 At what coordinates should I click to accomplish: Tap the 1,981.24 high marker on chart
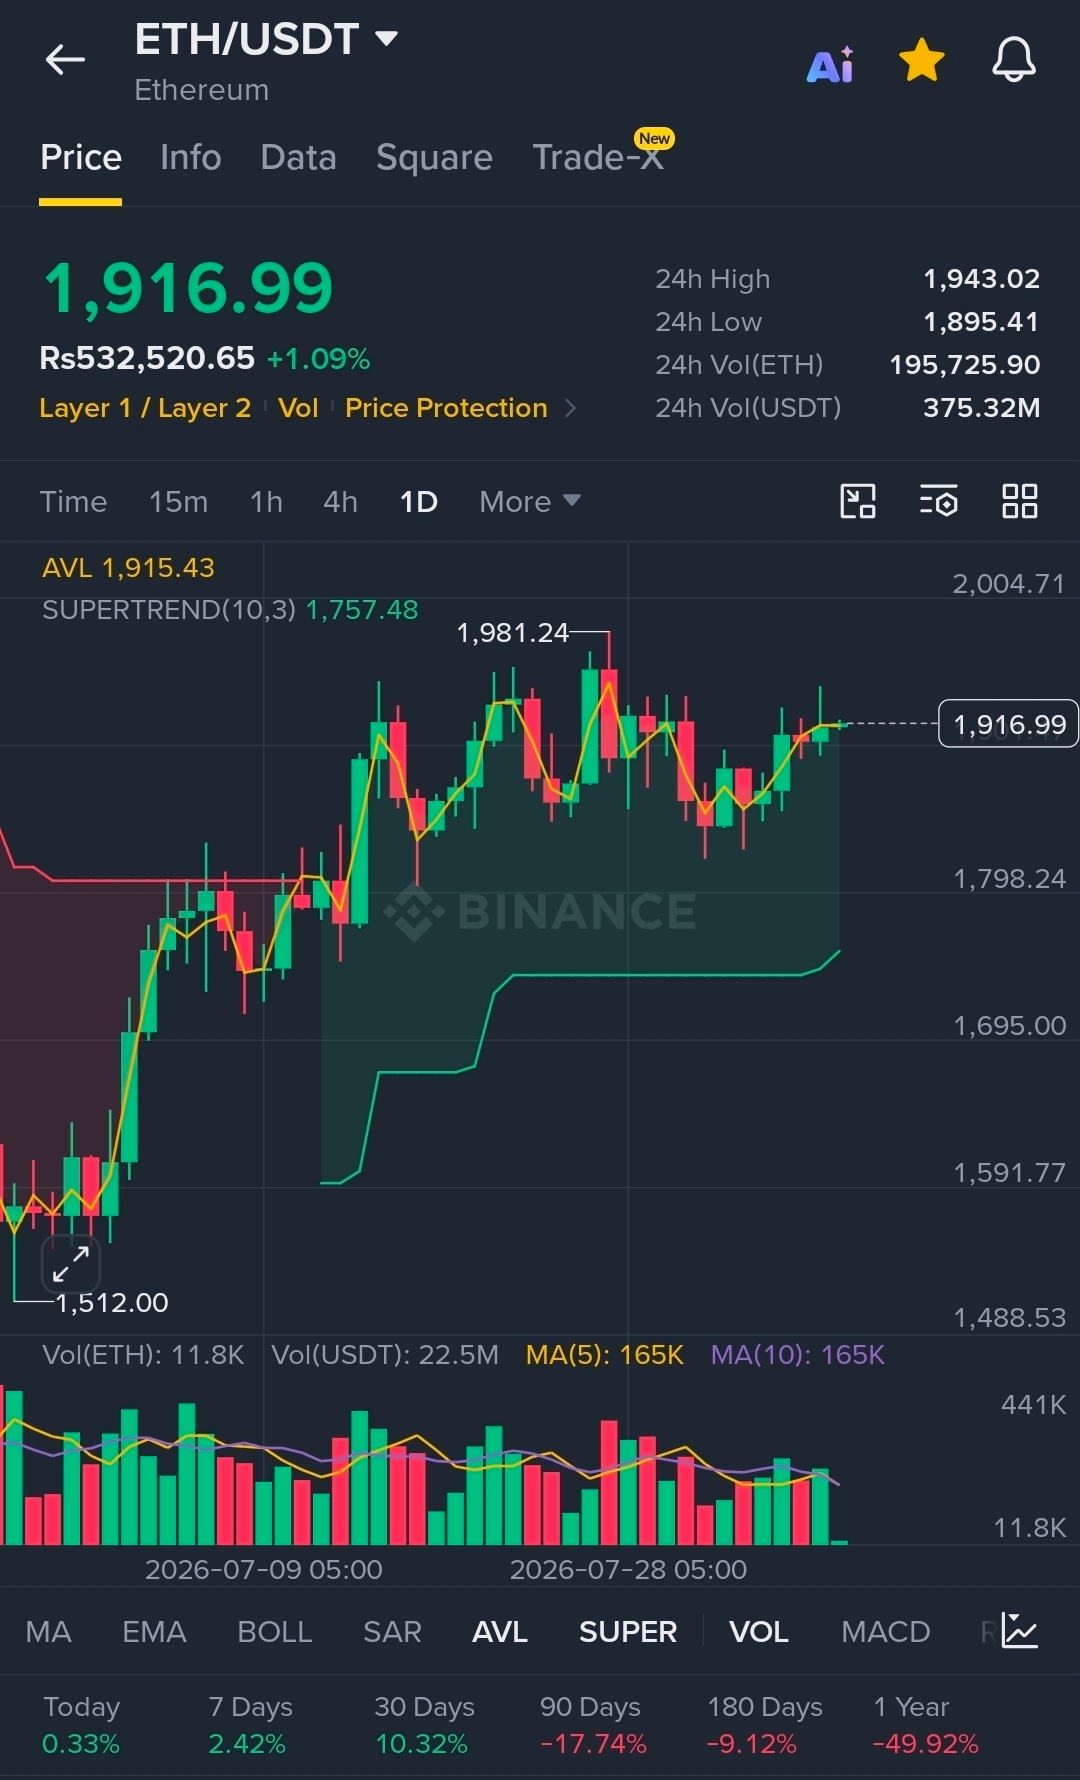point(512,633)
